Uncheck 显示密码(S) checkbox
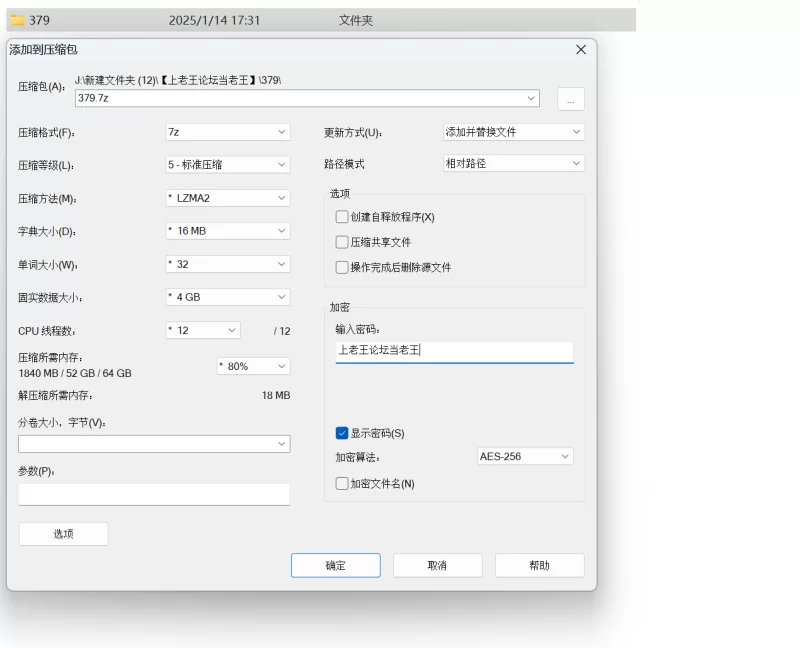 pos(342,433)
